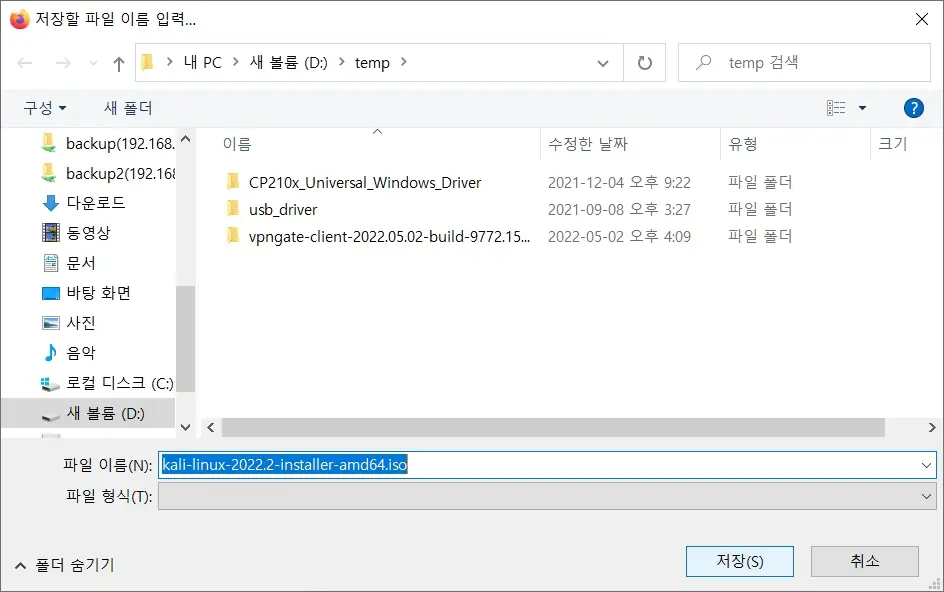Expand chevron after 새 볼륨 (D:) in breadcrumb
944x592 pixels.
(341, 62)
